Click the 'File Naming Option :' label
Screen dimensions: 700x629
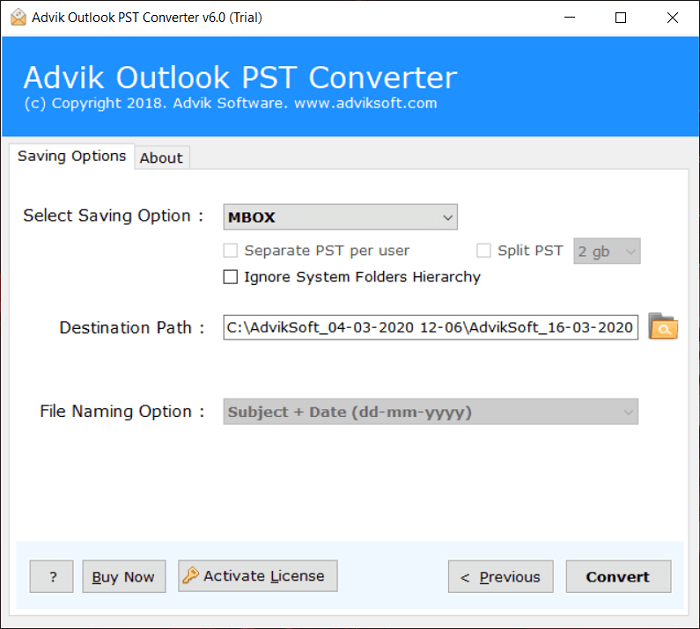(x=122, y=411)
